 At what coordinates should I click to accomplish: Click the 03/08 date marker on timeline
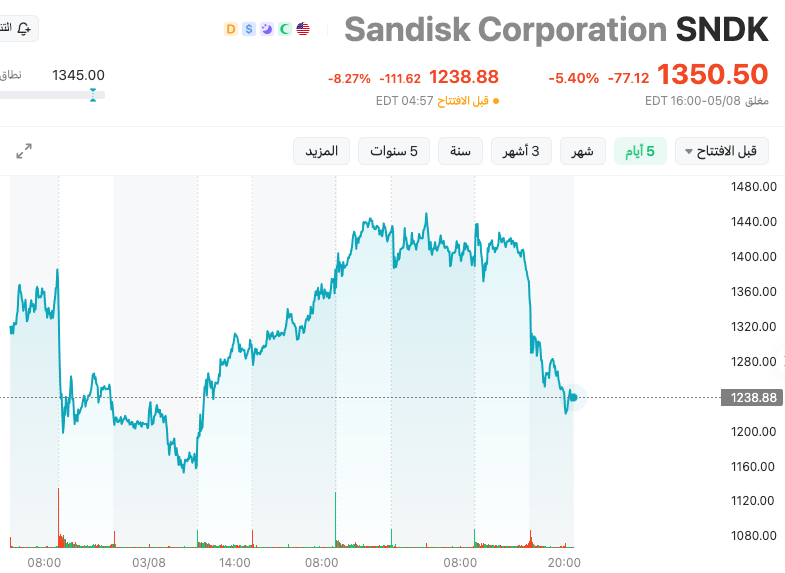point(149,562)
